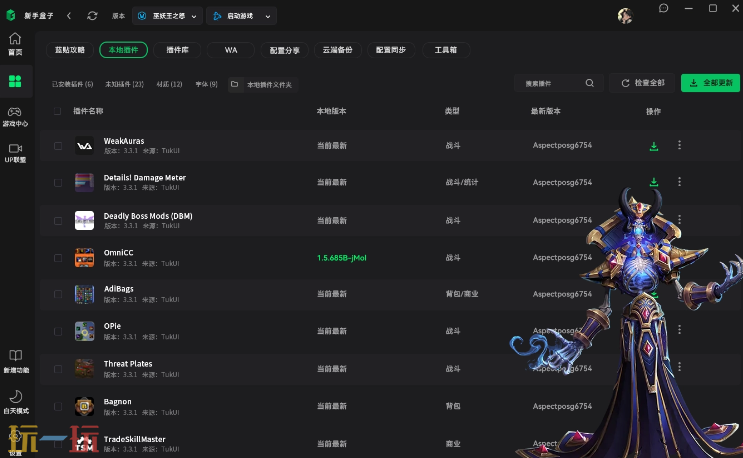
Task: Click Aspectposg6754 in the Bagnon row
Action: (562, 406)
